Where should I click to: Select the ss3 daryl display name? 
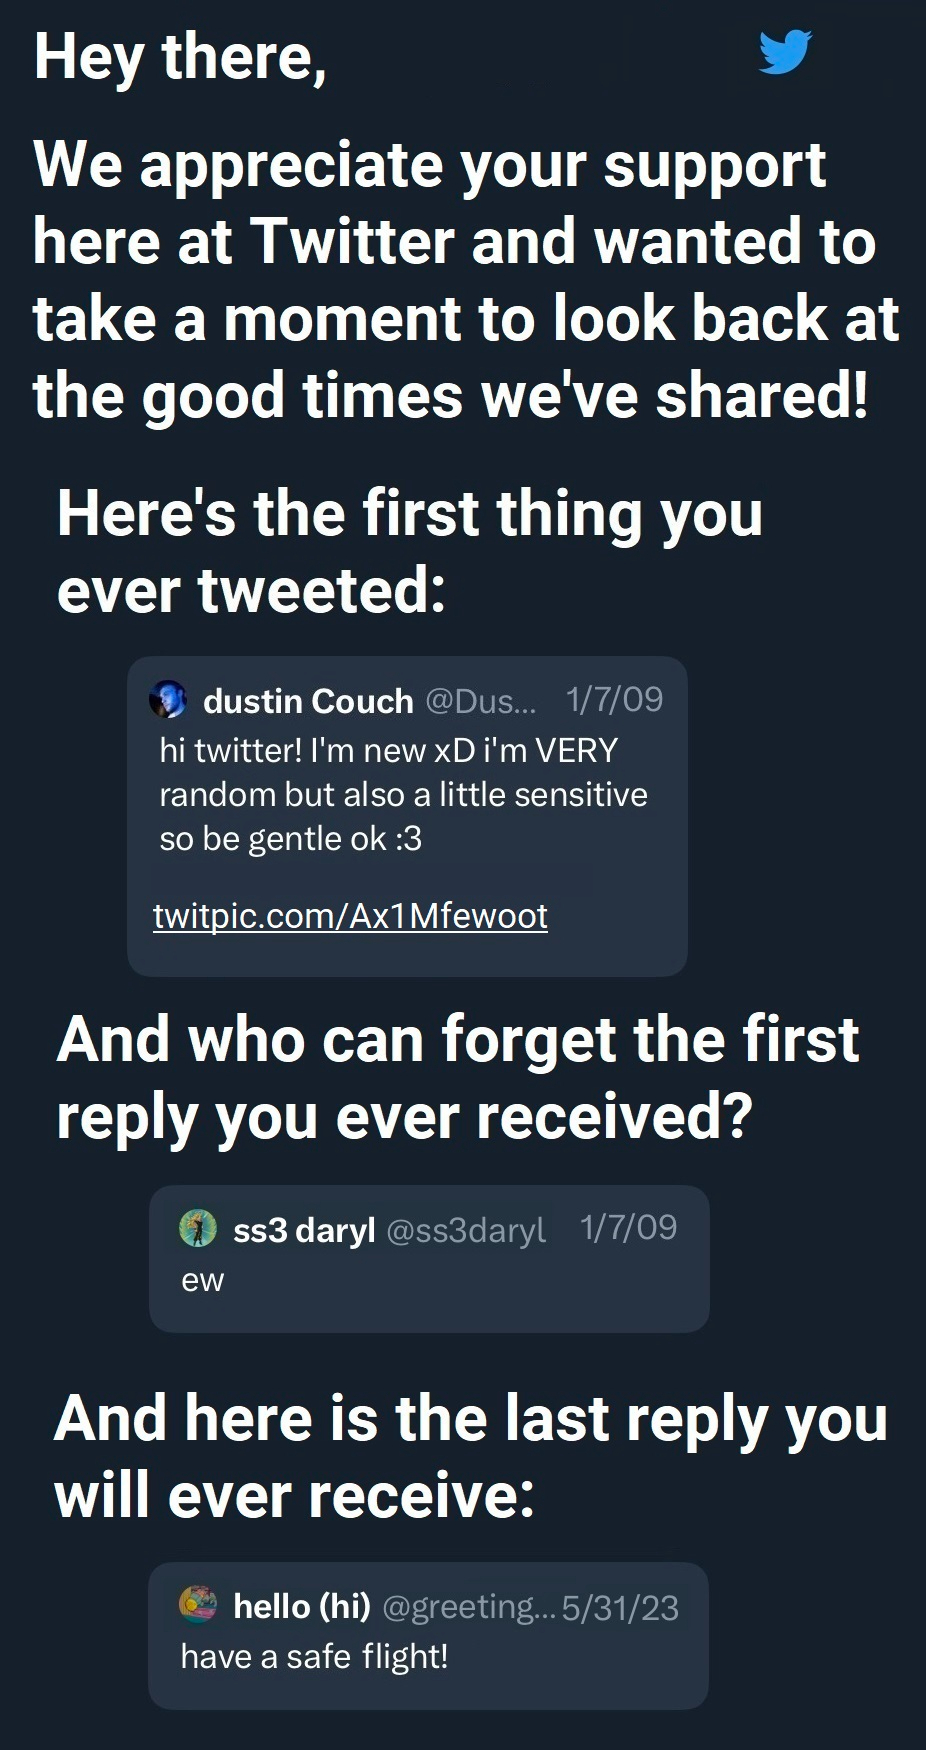coord(304,1229)
